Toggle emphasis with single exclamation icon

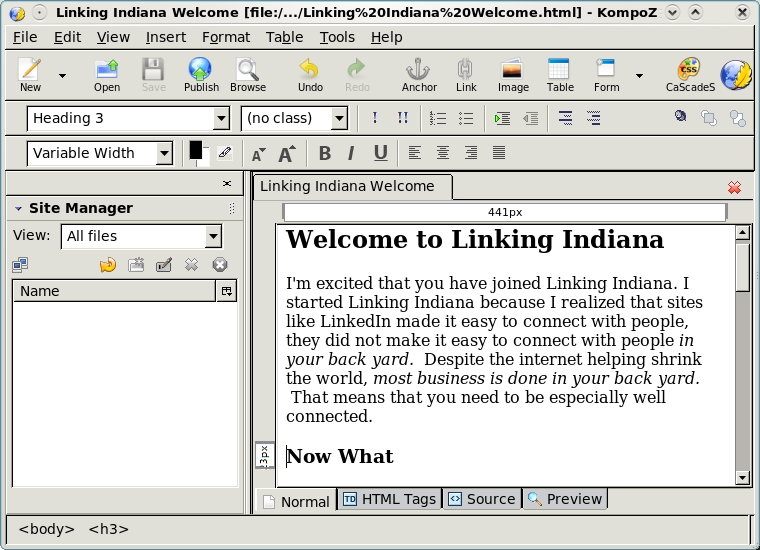coord(375,118)
